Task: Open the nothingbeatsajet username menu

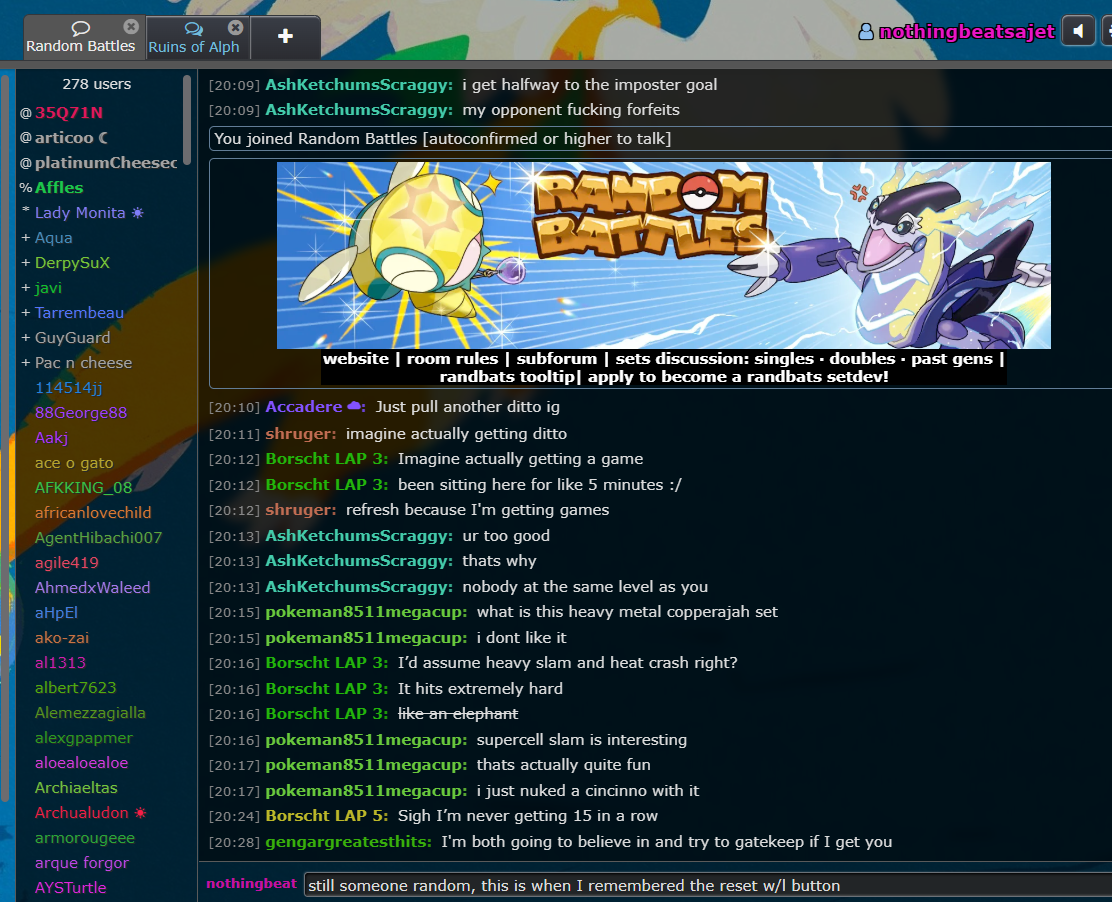Action: (x=967, y=32)
